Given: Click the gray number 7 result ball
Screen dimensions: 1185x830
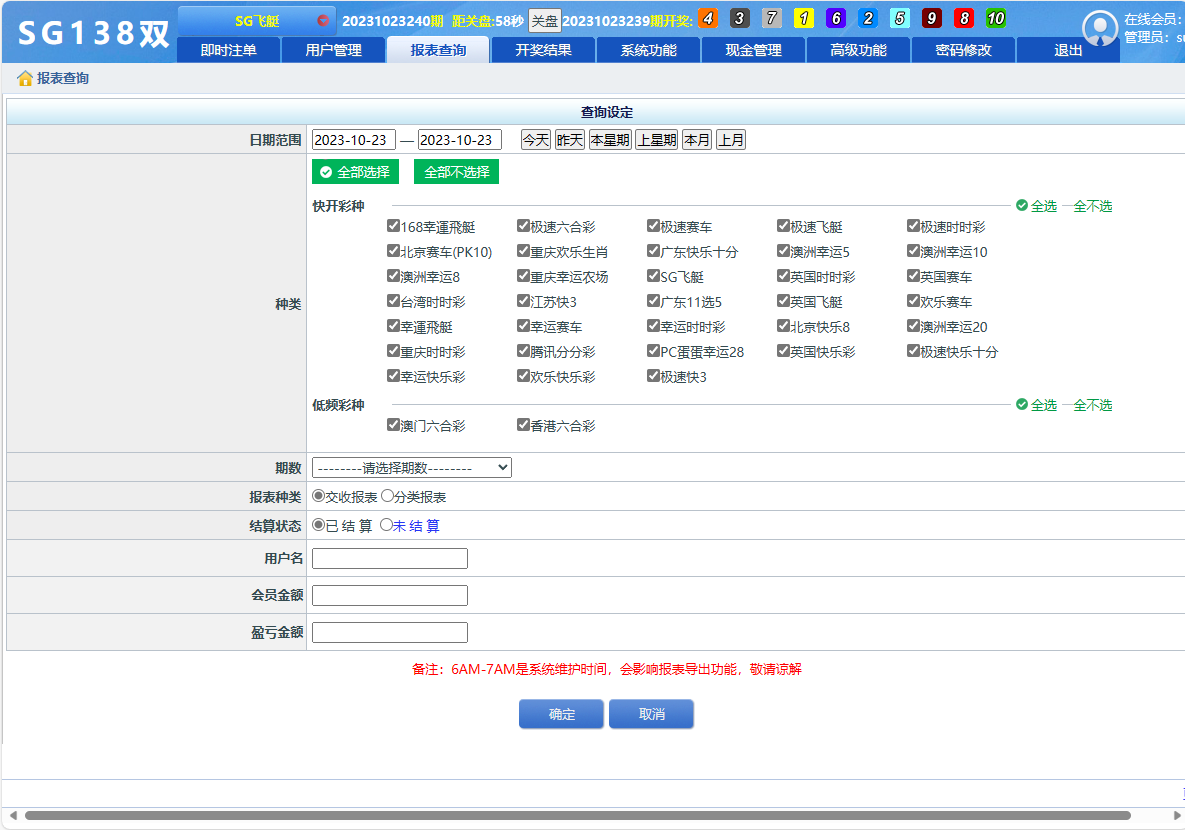Looking at the screenshot, I should pos(772,18).
